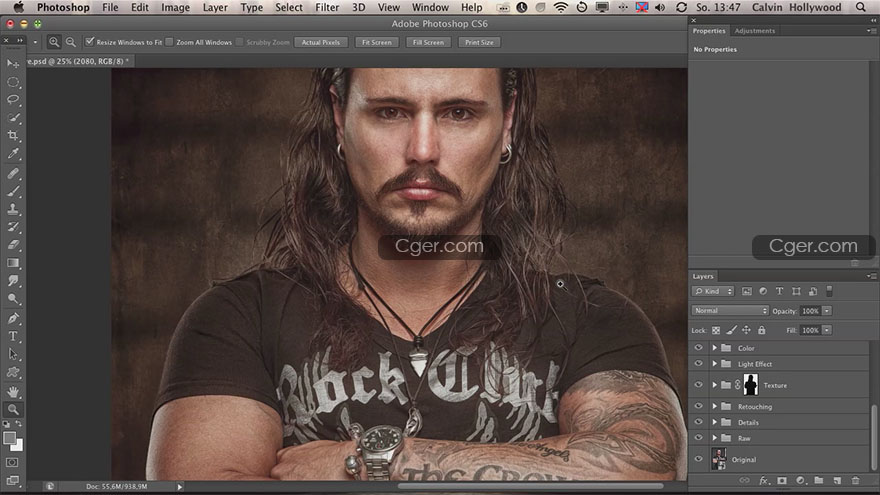This screenshot has height=495, width=880.
Task: Delete layer trash icon
Action: [855, 480]
